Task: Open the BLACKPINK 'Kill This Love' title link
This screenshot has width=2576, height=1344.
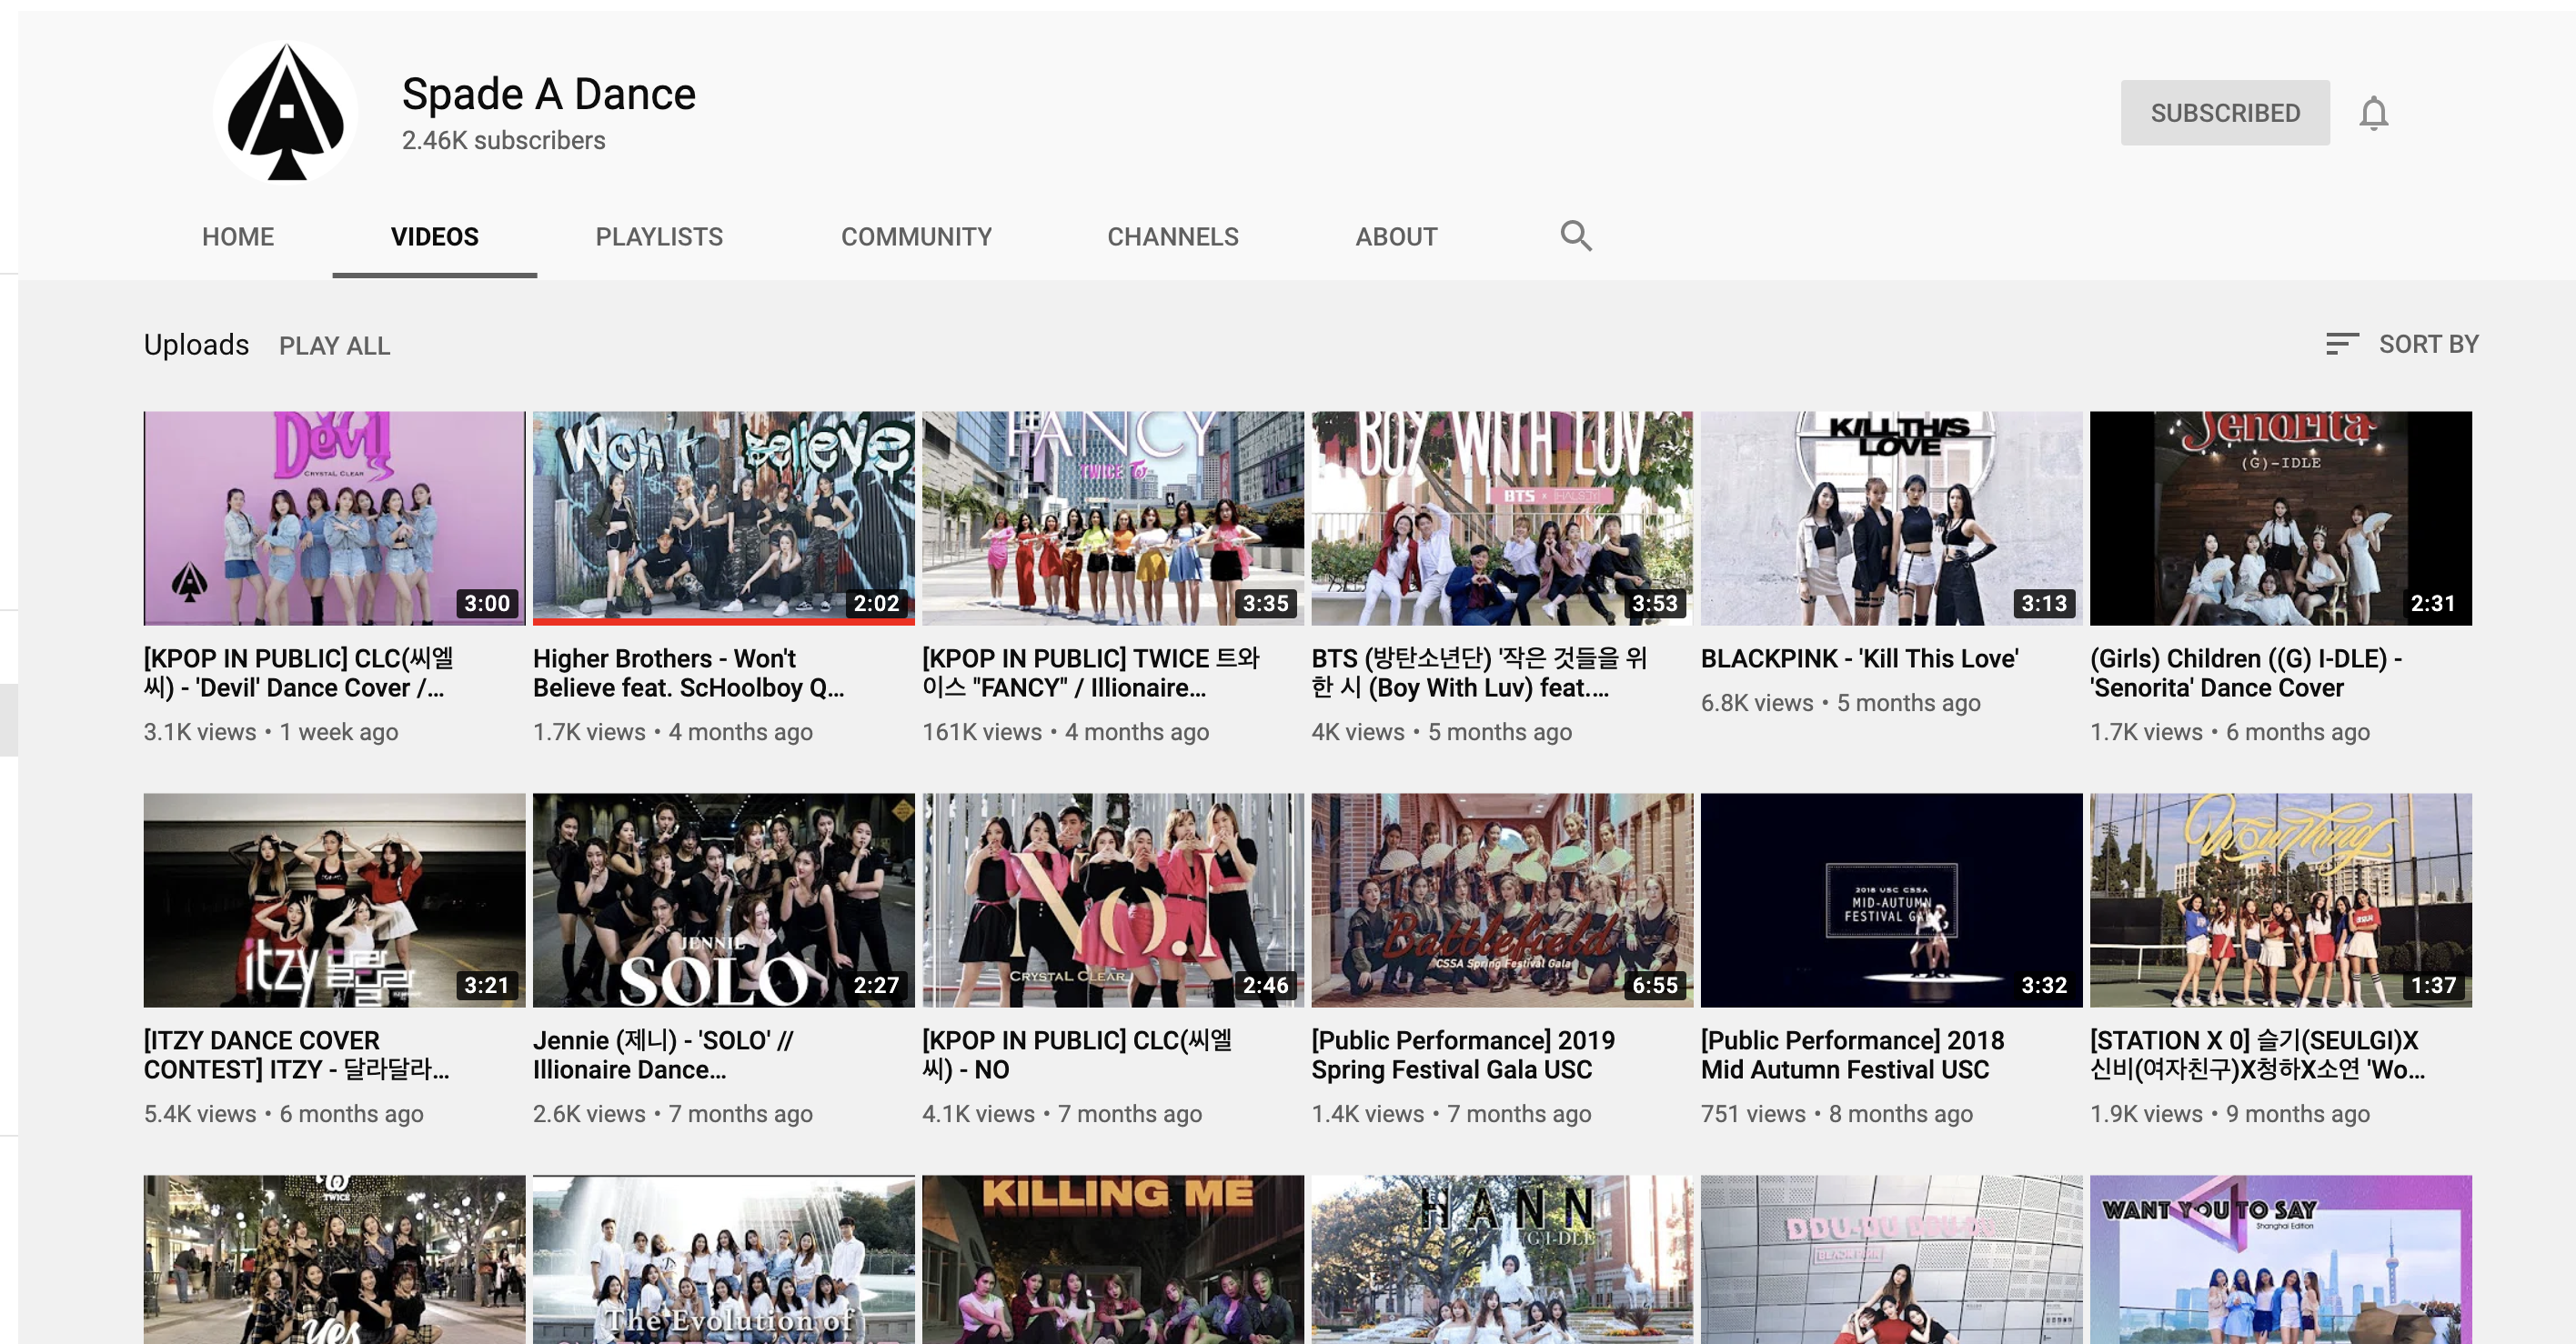Action: click(1859, 658)
